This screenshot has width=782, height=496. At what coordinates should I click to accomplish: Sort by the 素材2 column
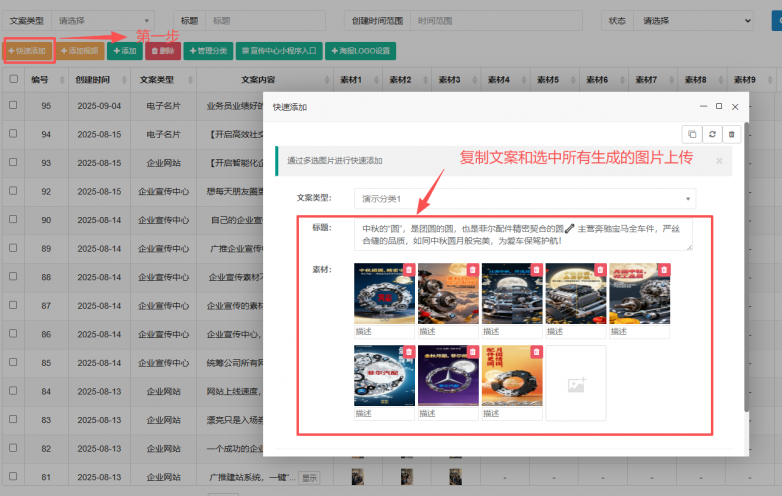pos(407,80)
